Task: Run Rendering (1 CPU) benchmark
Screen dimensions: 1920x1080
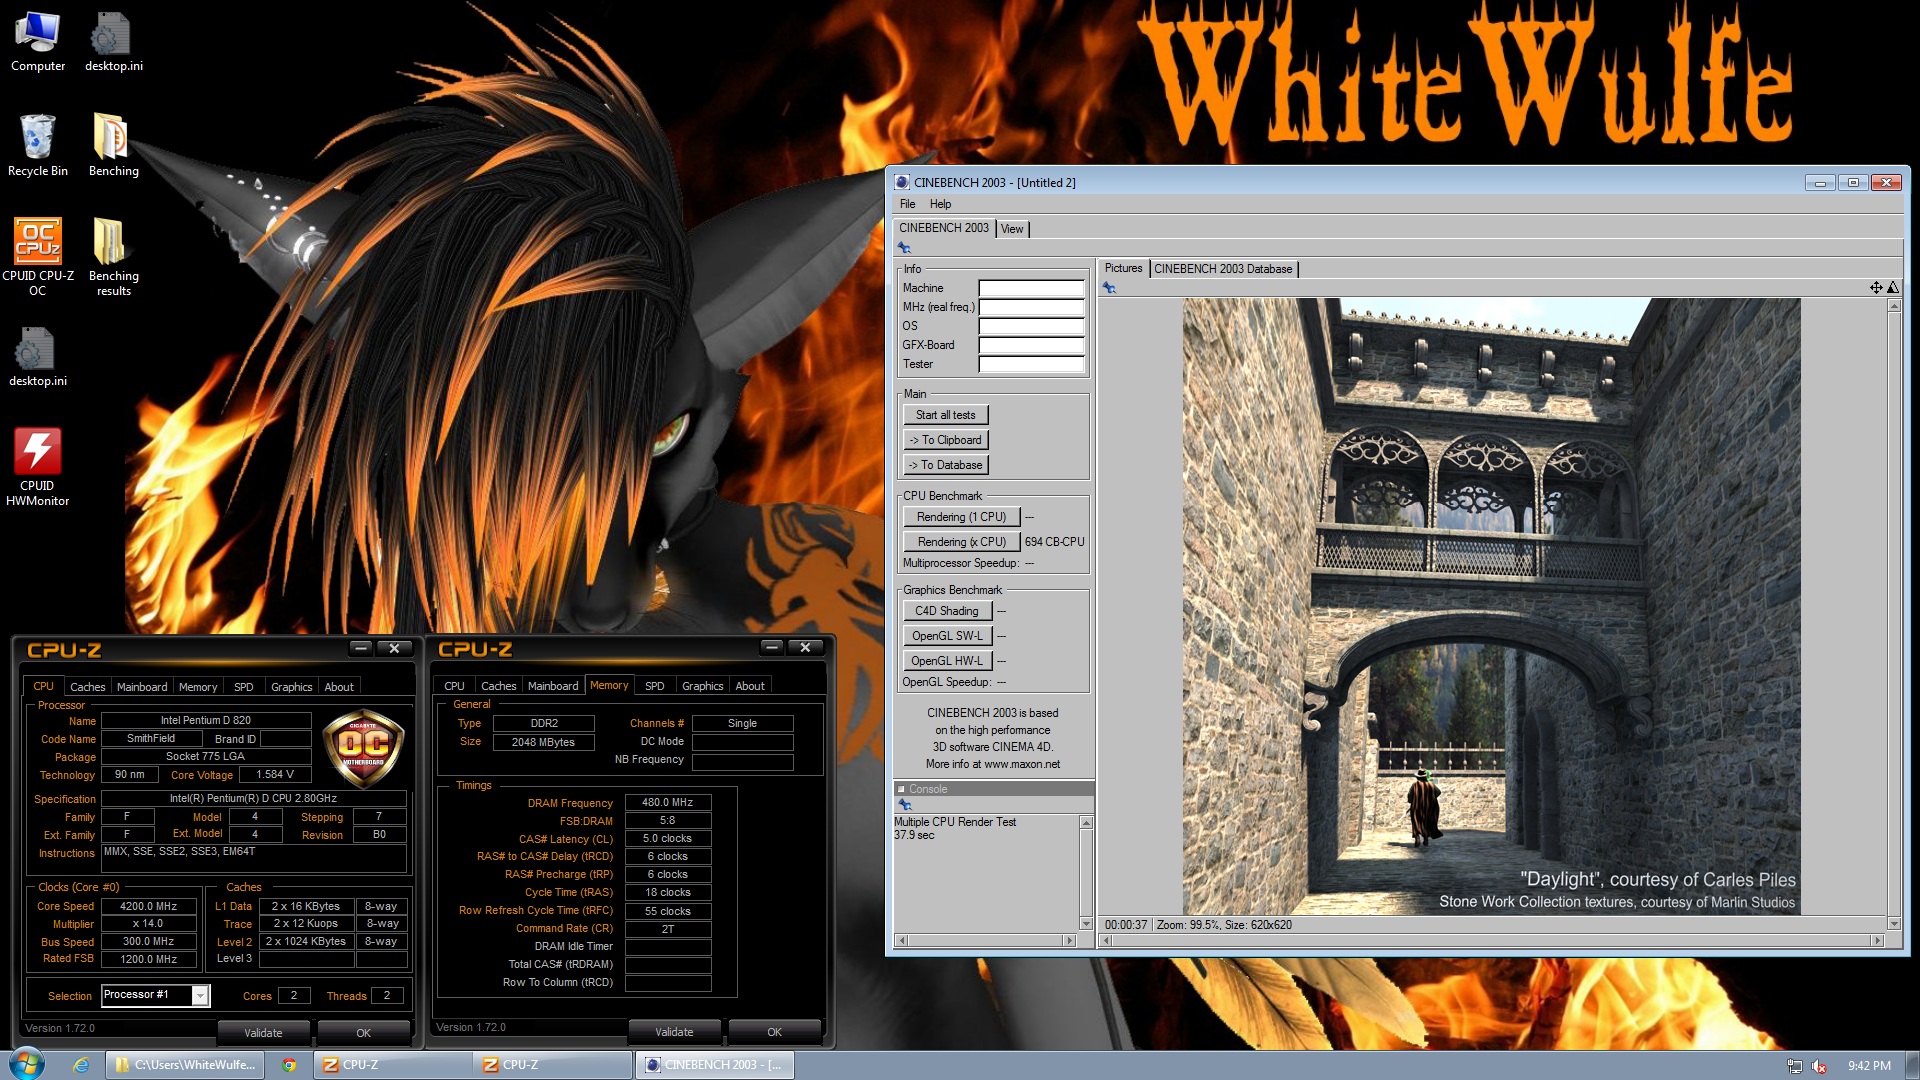Action: 961,517
